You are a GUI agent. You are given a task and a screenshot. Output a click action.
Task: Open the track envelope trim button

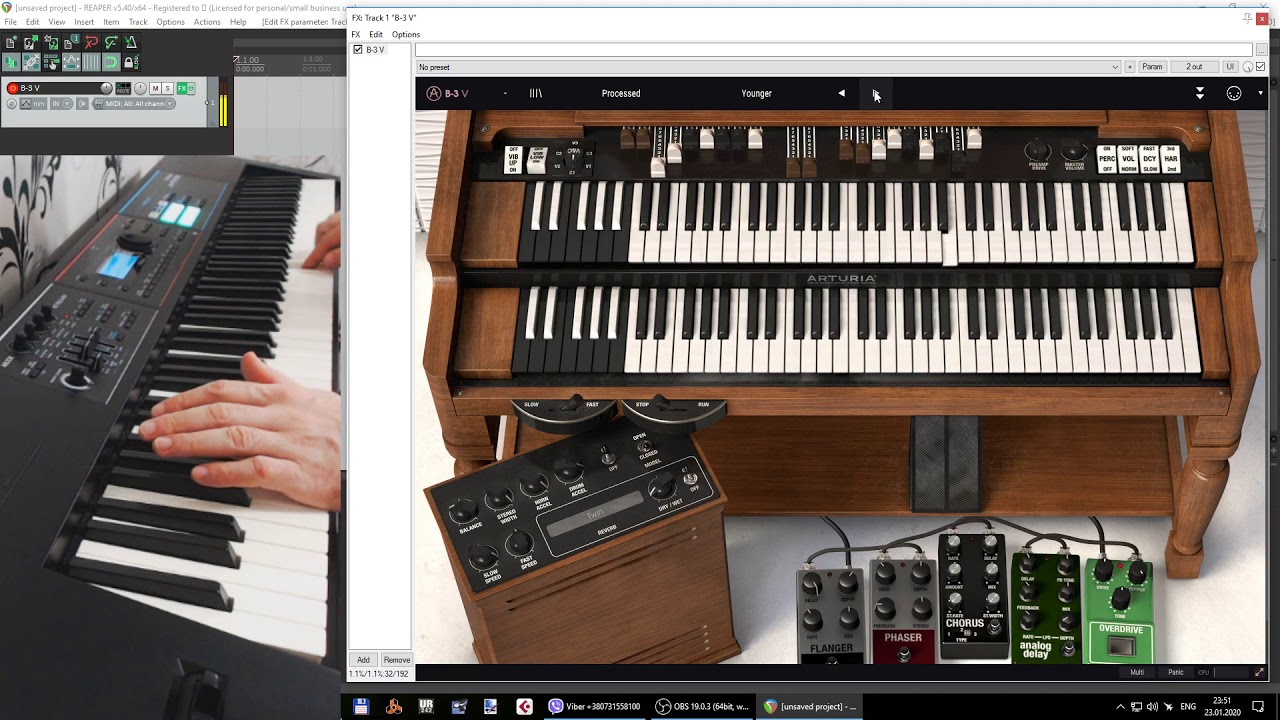[32, 104]
